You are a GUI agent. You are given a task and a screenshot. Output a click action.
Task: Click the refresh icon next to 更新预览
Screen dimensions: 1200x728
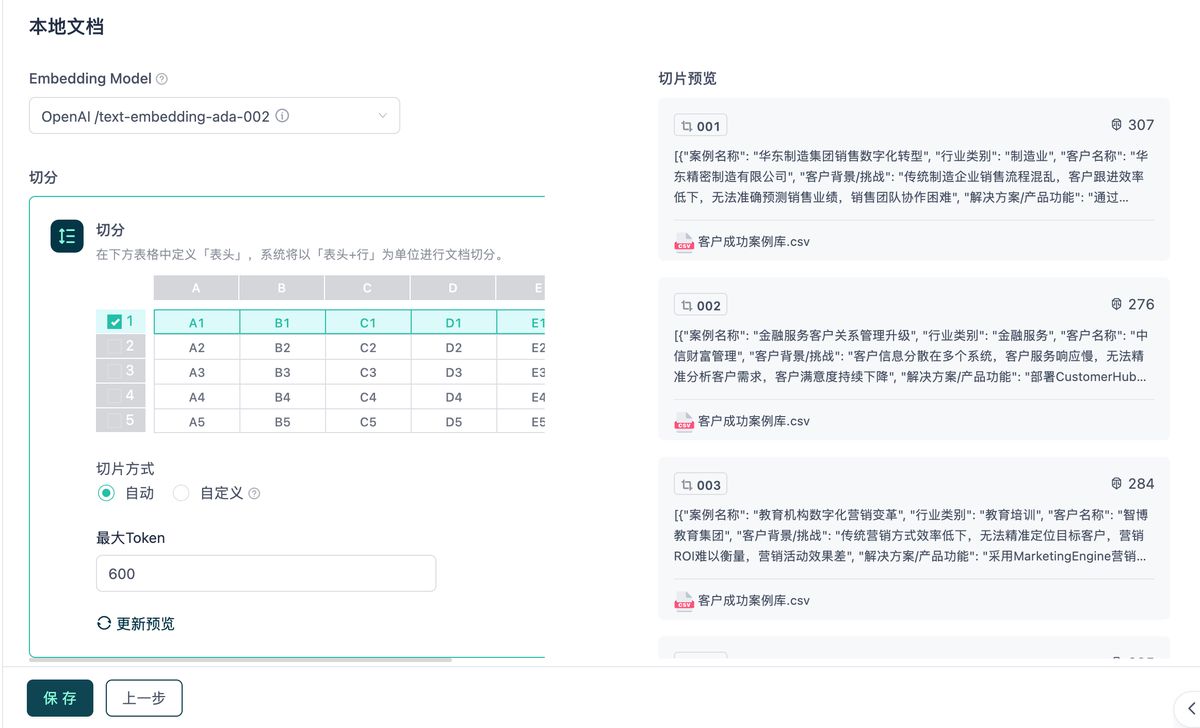coord(103,623)
